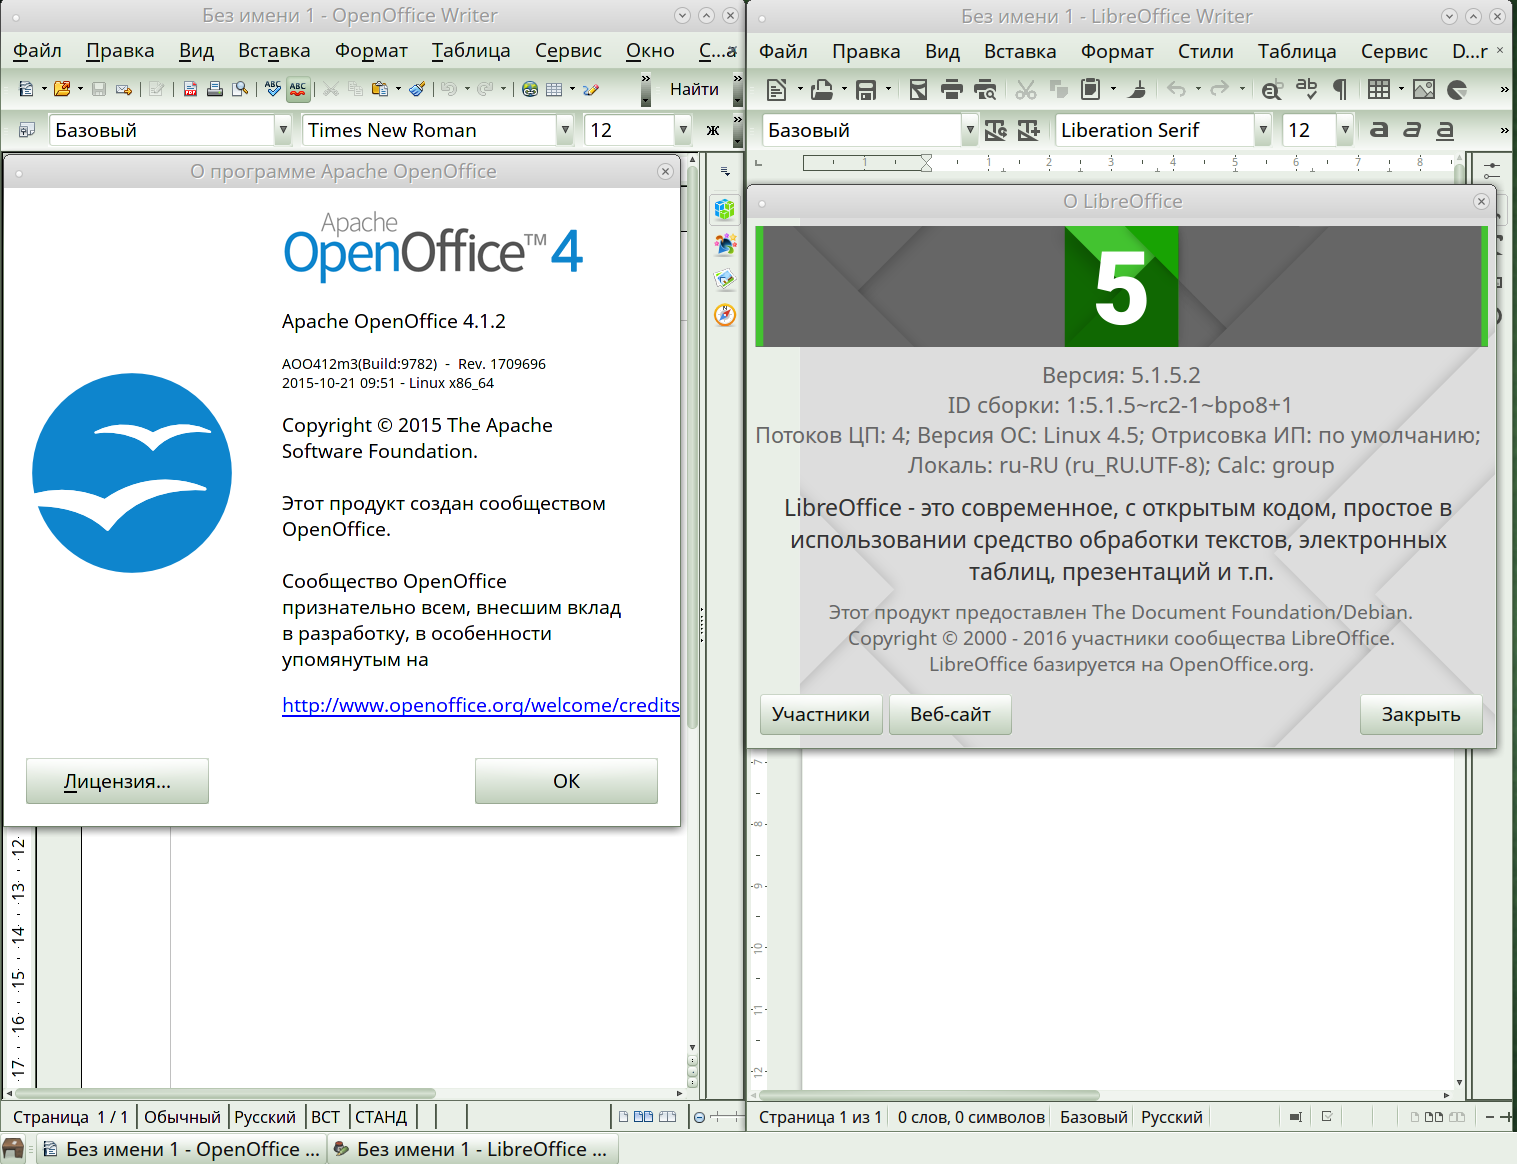Toggle Underline 'a' in LibreOffice toolbar

tap(1445, 130)
